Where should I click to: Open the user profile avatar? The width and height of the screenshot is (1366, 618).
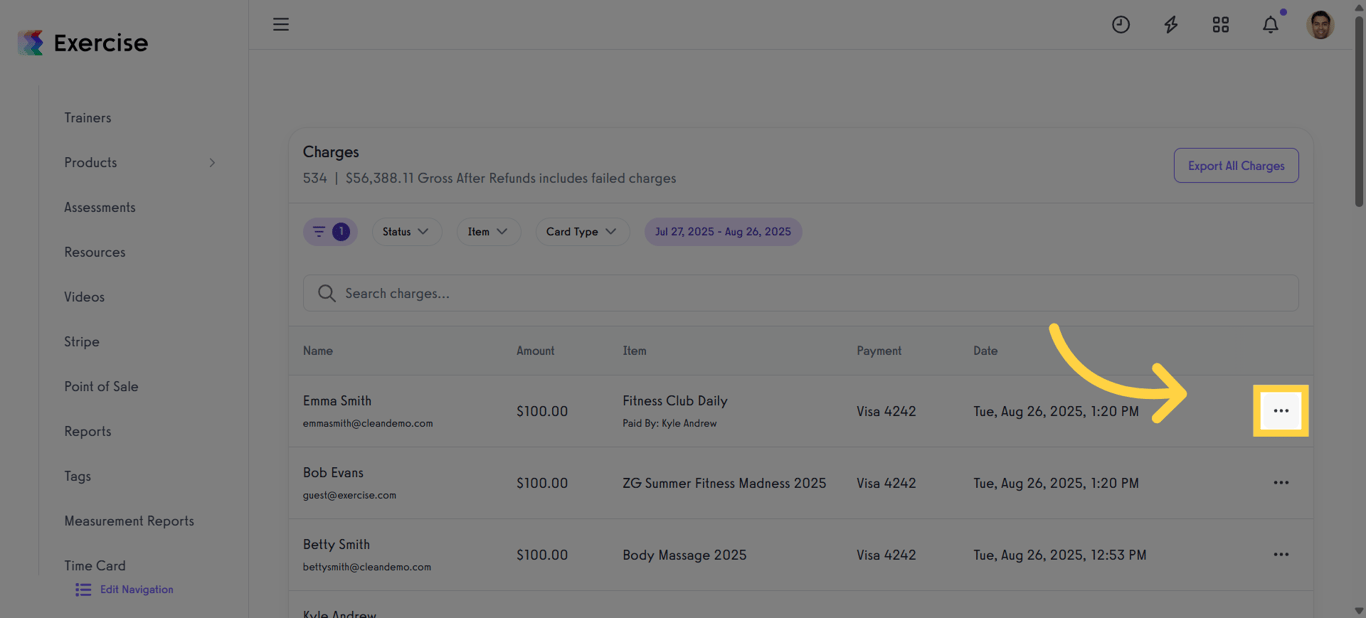pyautogui.click(x=1320, y=25)
